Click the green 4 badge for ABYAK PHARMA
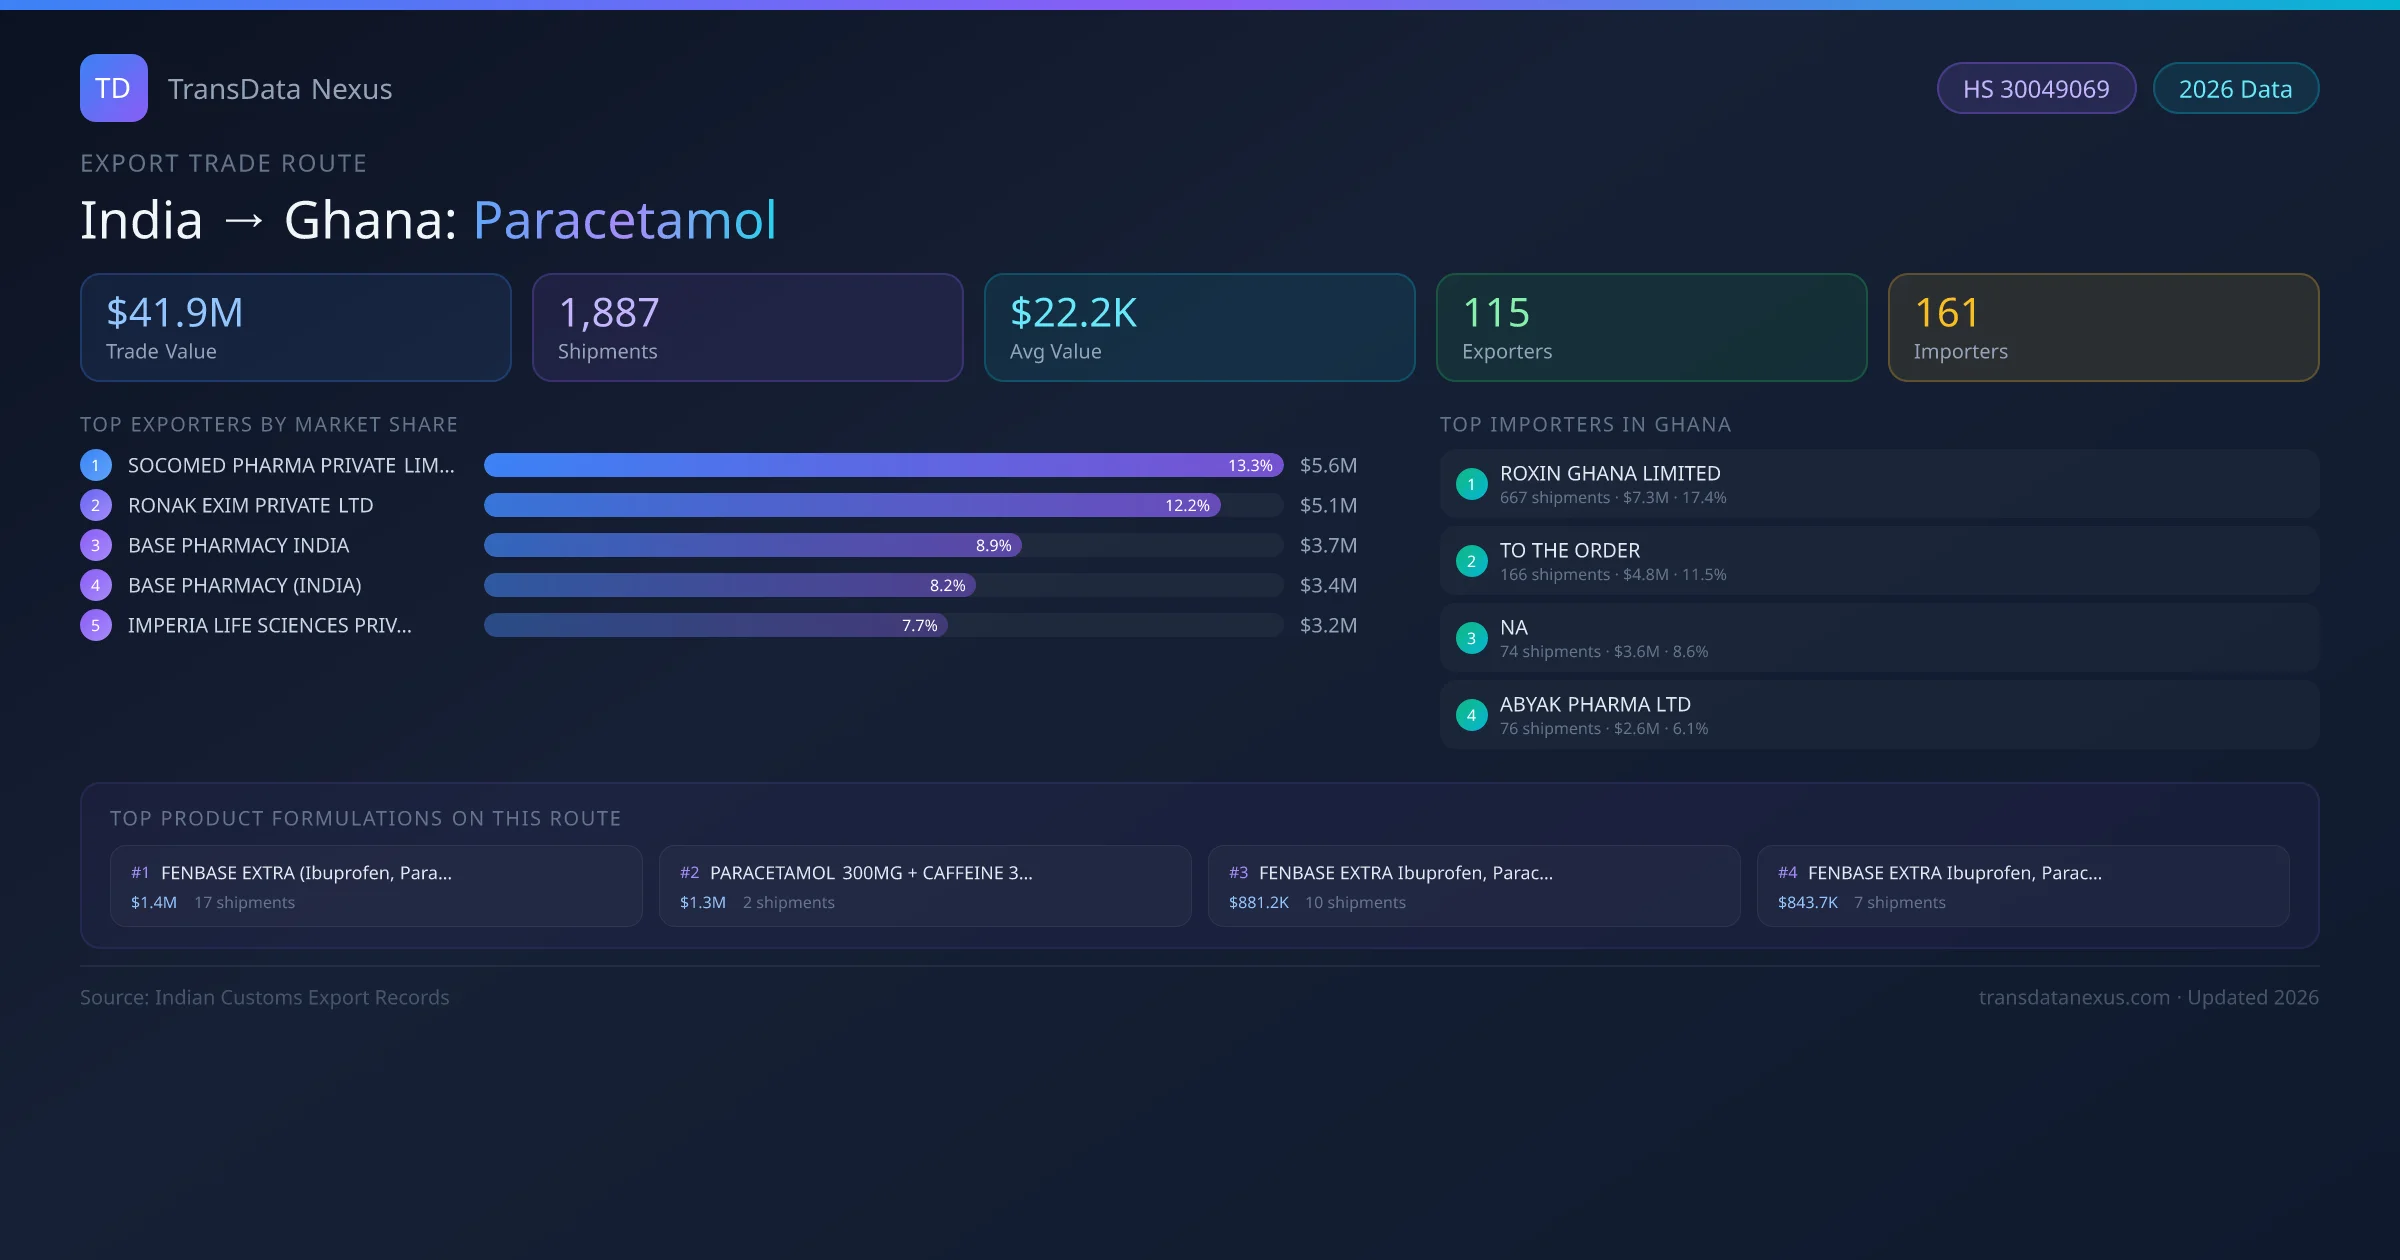The width and height of the screenshot is (2400, 1260). tap(1471, 715)
